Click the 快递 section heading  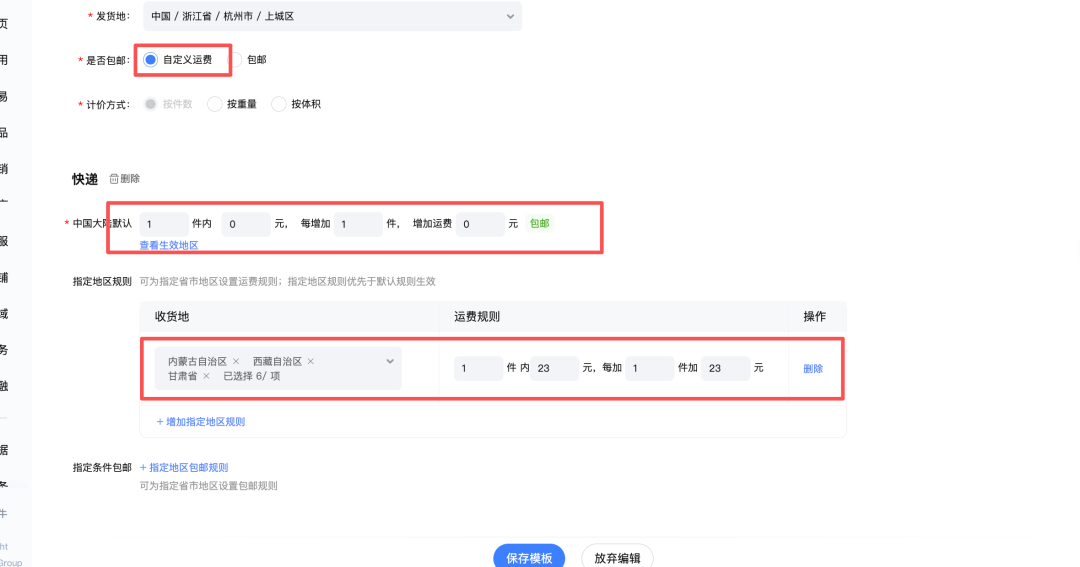coord(85,179)
